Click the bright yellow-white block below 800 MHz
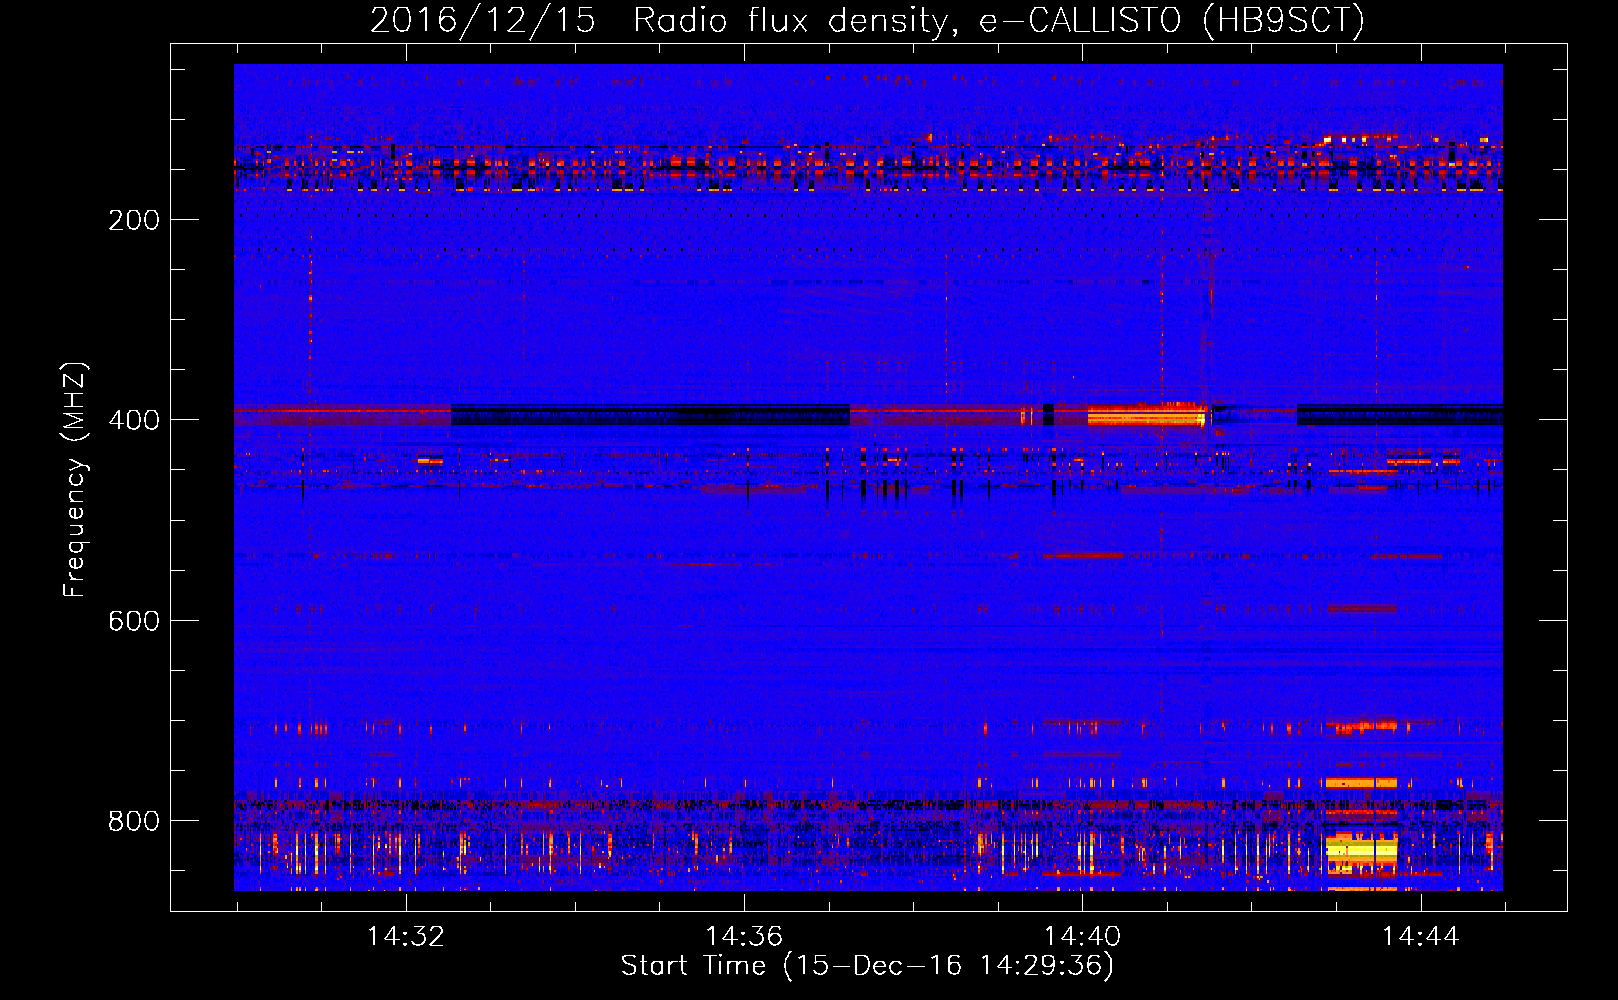Viewport: 1618px width, 1000px height. (x=1361, y=850)
